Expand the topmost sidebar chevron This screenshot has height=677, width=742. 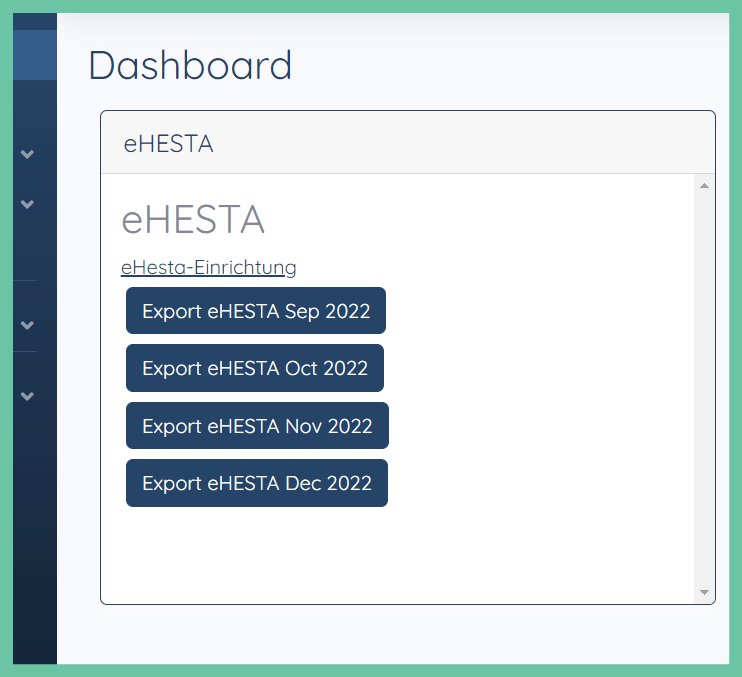point(27,154)
